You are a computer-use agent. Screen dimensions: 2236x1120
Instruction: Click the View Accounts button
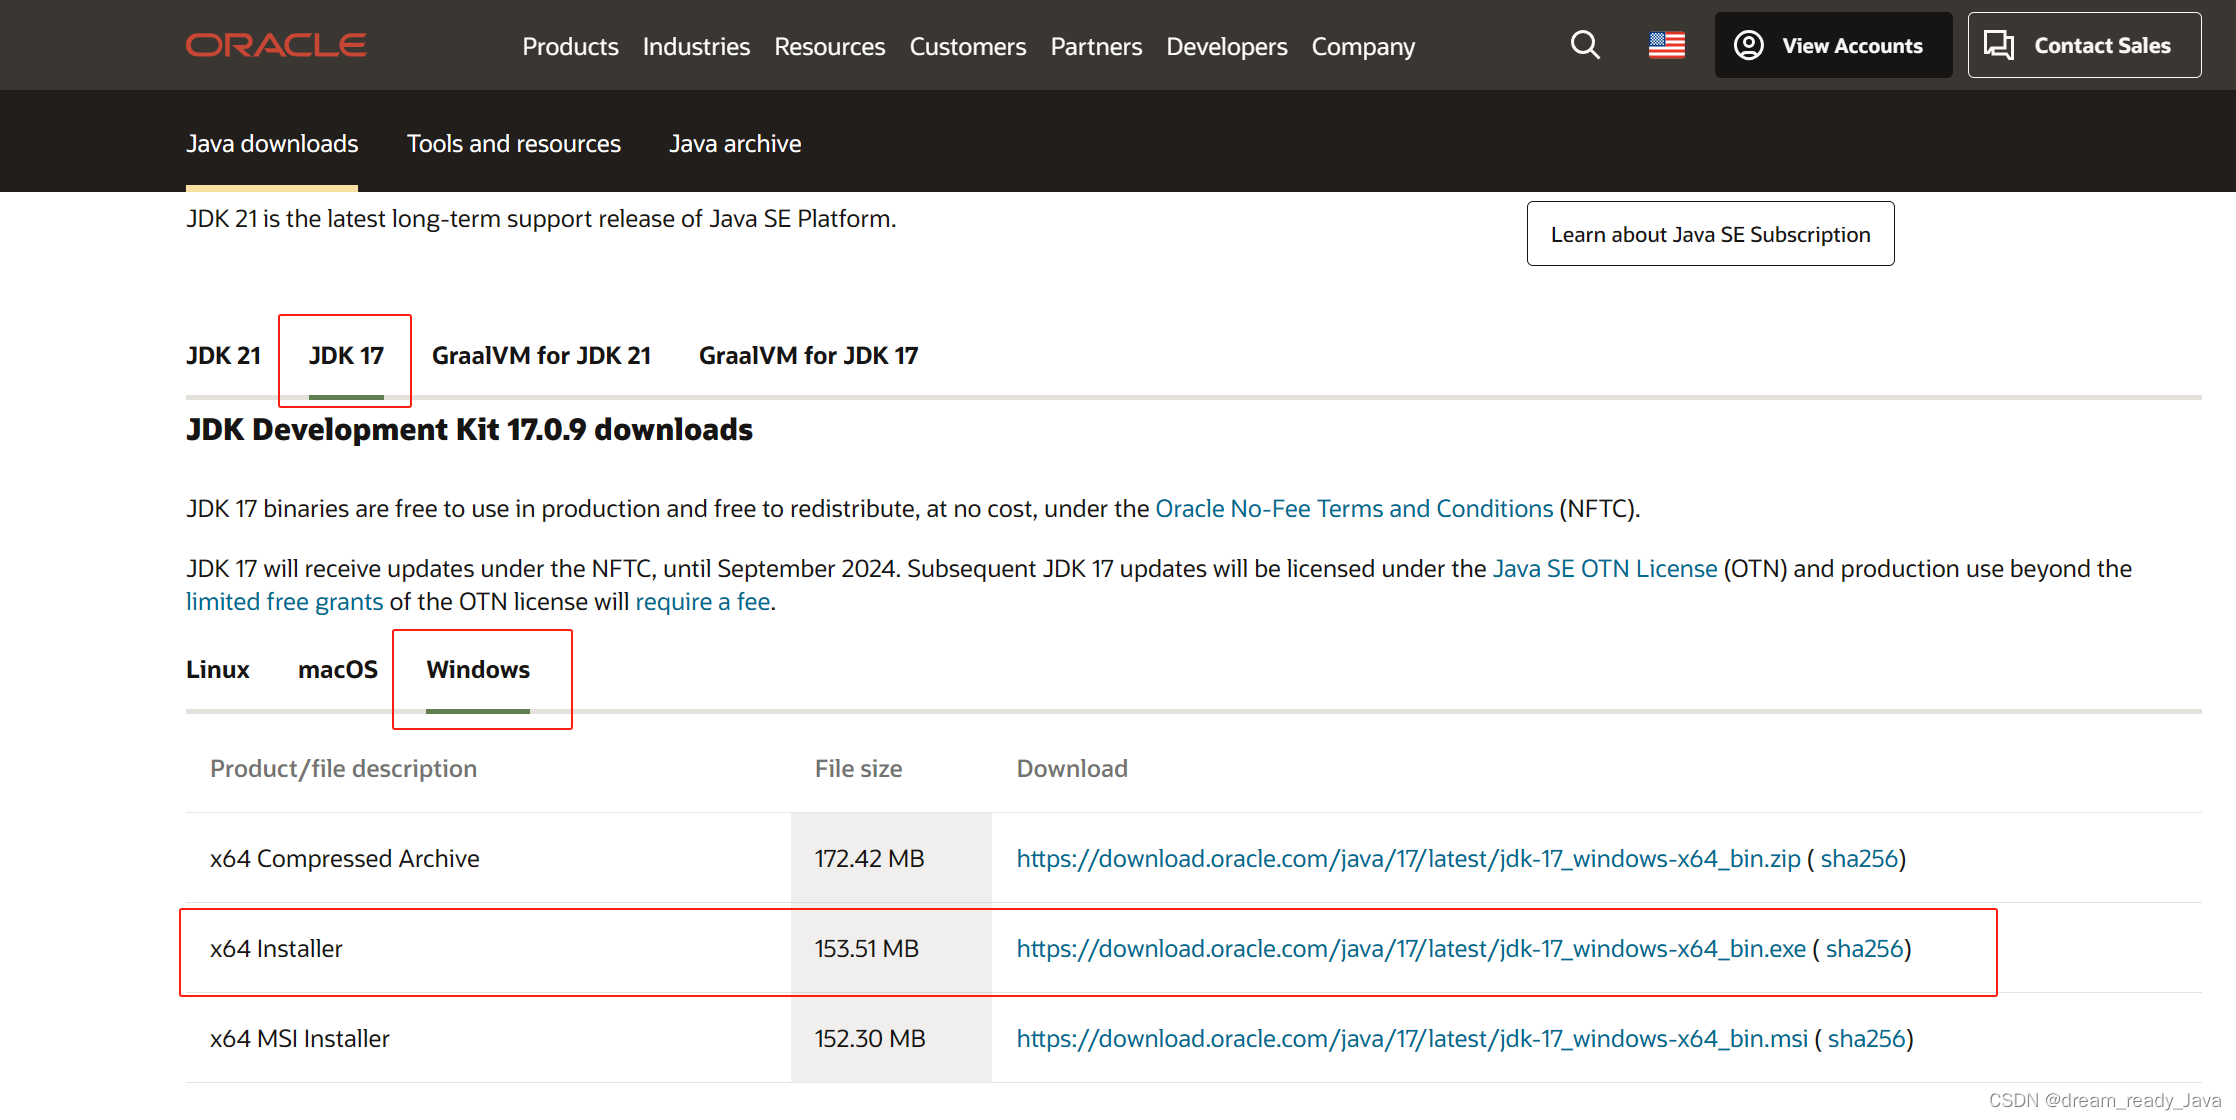tap(1832, 45)
